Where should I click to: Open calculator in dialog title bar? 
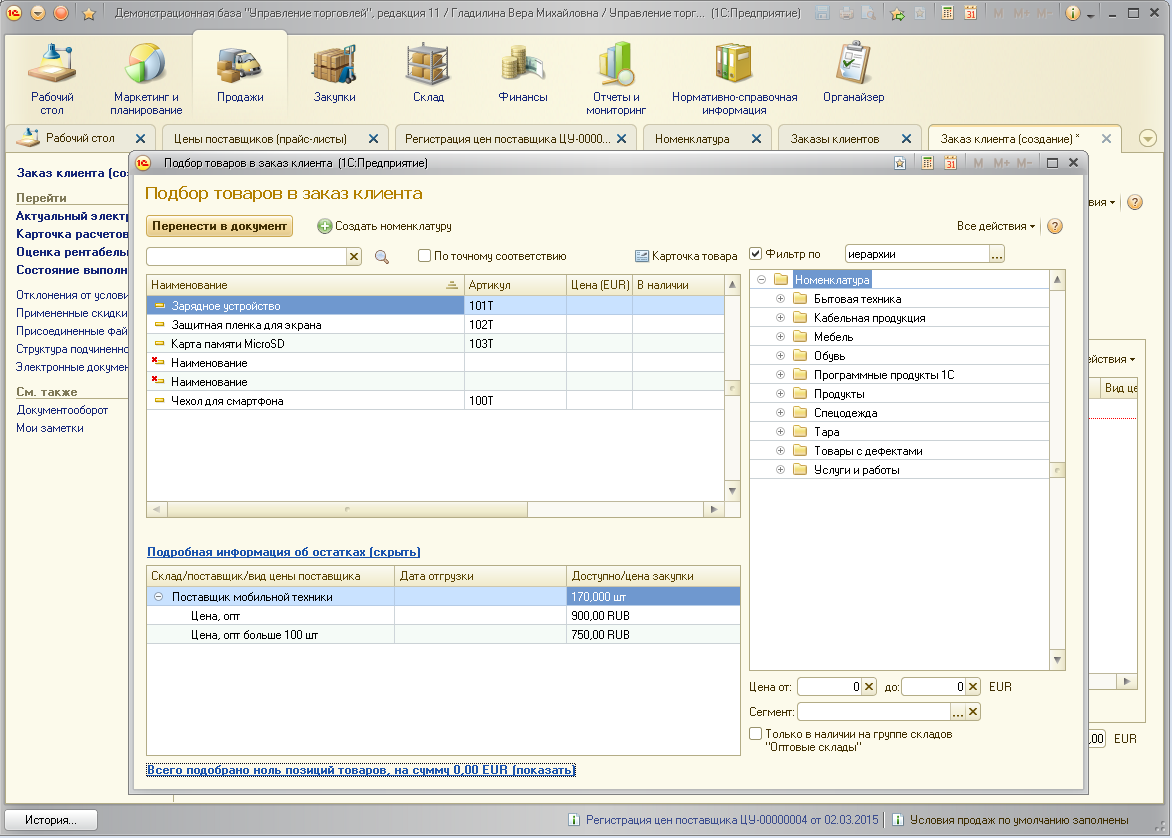click(927, 163)
